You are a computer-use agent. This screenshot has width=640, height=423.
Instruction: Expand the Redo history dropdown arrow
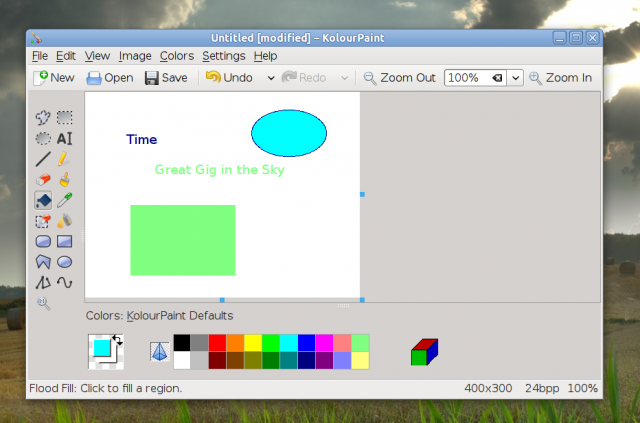click(x=344, y=78)
